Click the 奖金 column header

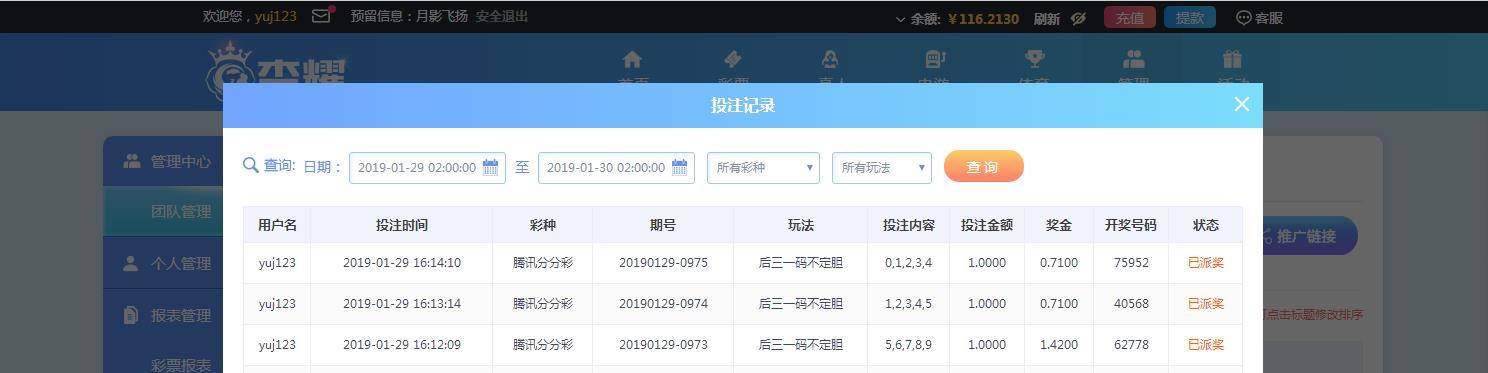click(x=1059, y=225)
